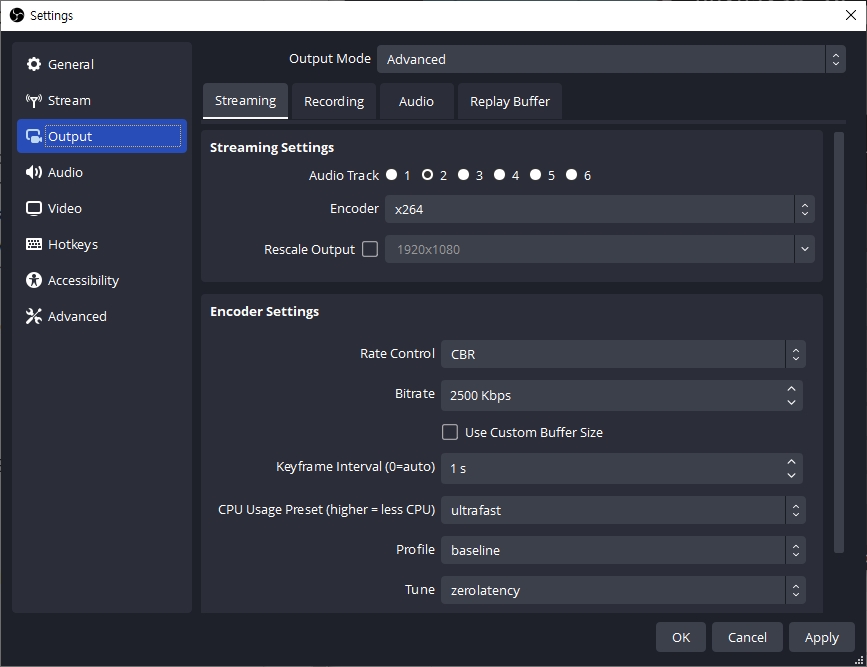Switch to the Replay Buffer tab
The width and height of the screenshot is (867, 667).
(x=510, y=101)
